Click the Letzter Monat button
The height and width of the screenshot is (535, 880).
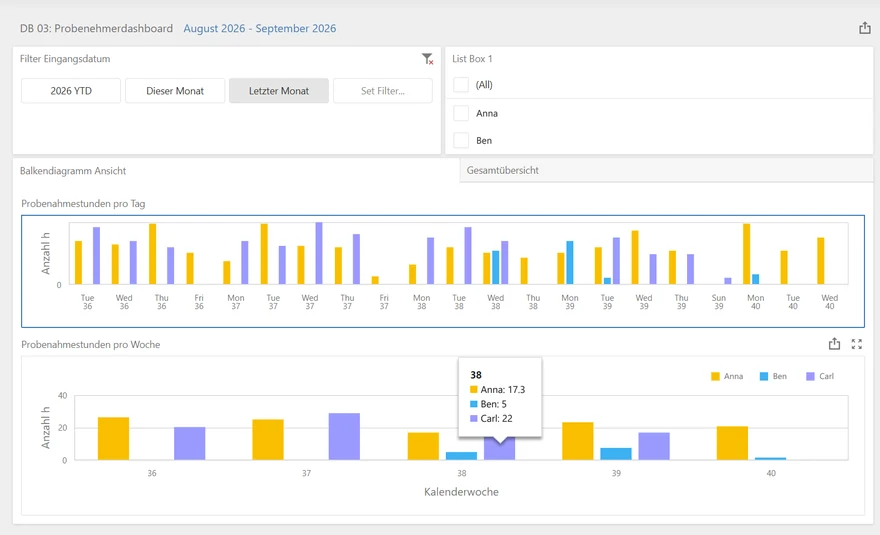coord(279,91)
